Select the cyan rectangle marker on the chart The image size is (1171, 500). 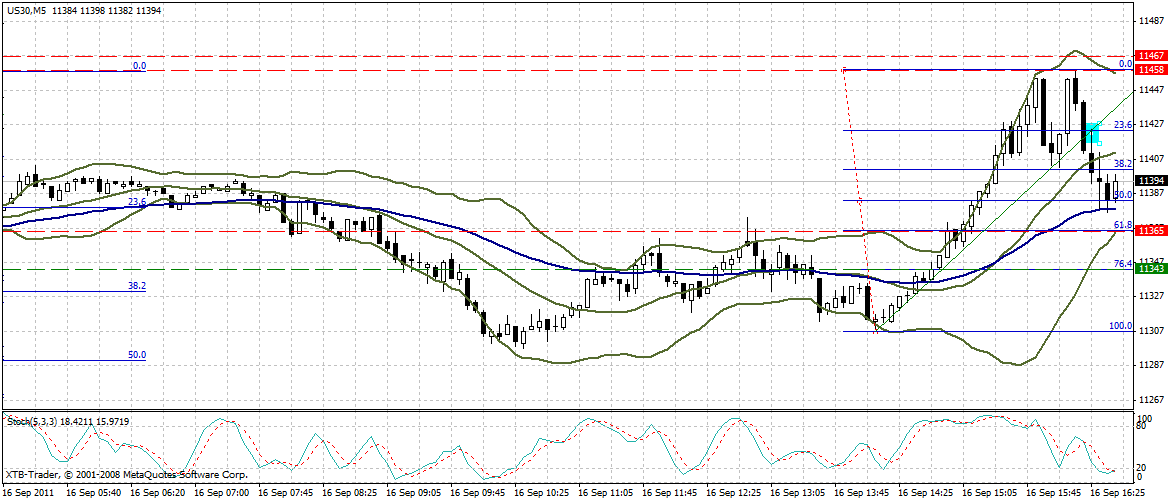pyautogui.click(x=1092, y=131)
